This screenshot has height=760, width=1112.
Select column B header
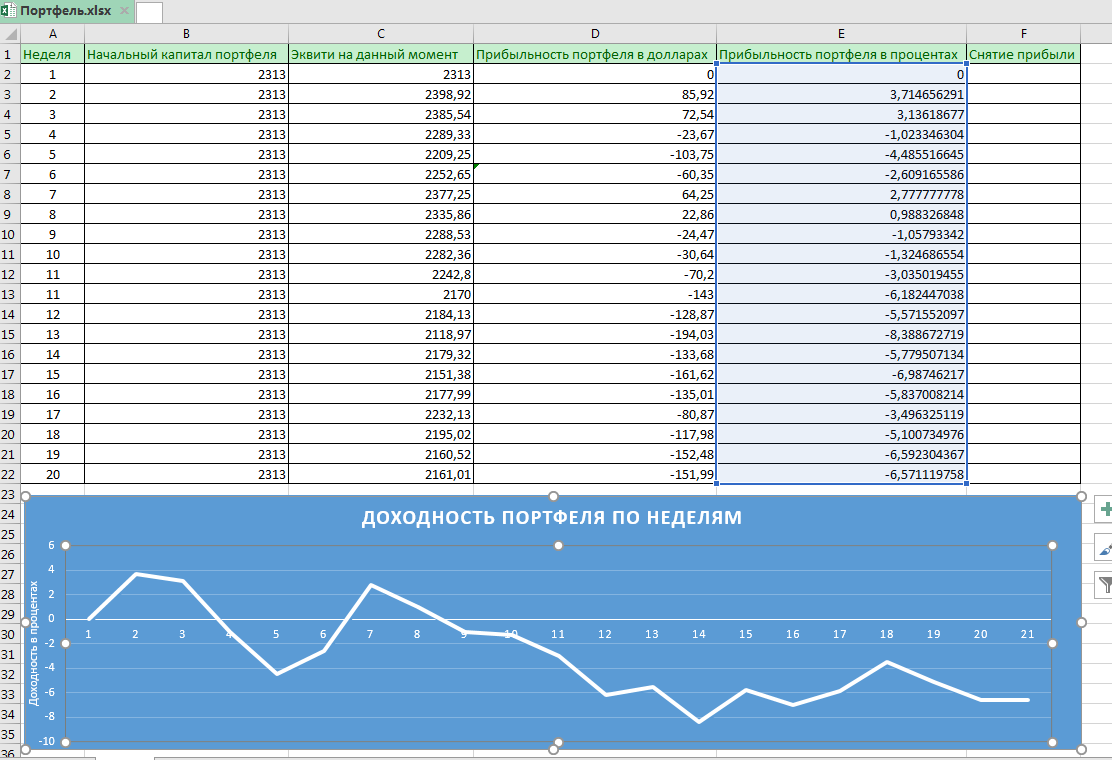pos(186,34)
